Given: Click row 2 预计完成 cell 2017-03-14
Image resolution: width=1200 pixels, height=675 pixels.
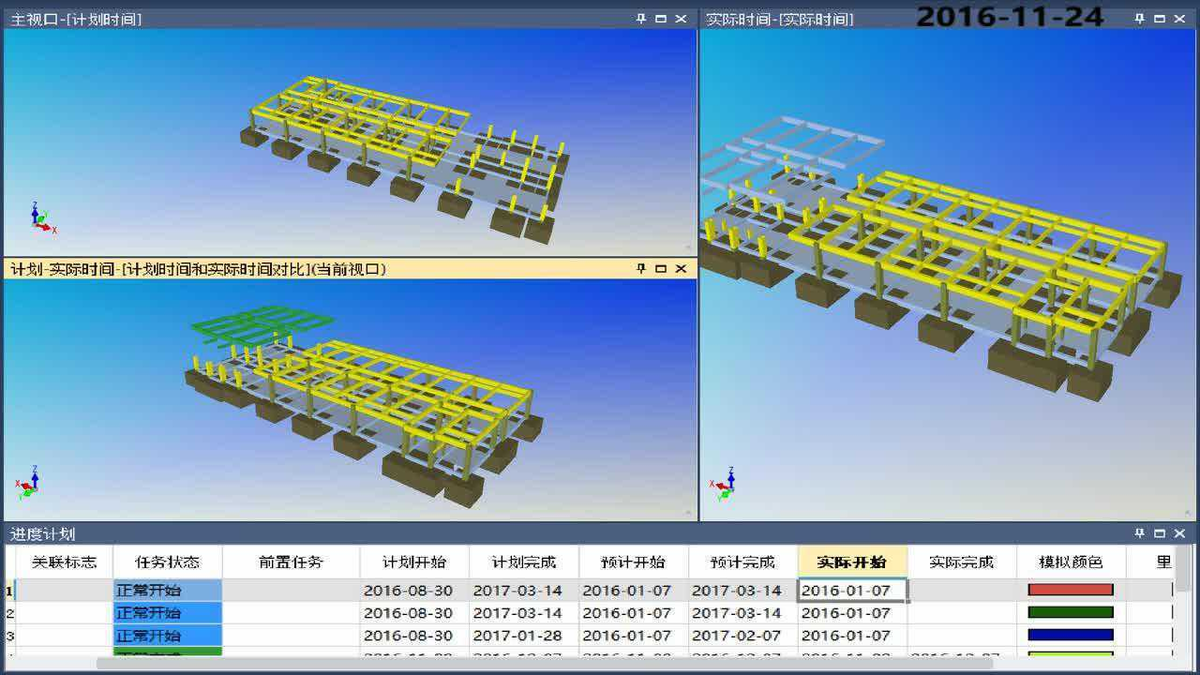Looking at the screenshot, I should tap(743, 613).
